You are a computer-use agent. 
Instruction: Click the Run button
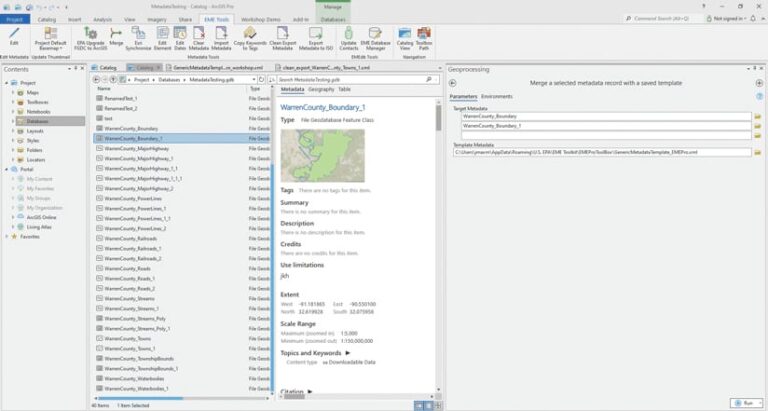click(746, 403)
